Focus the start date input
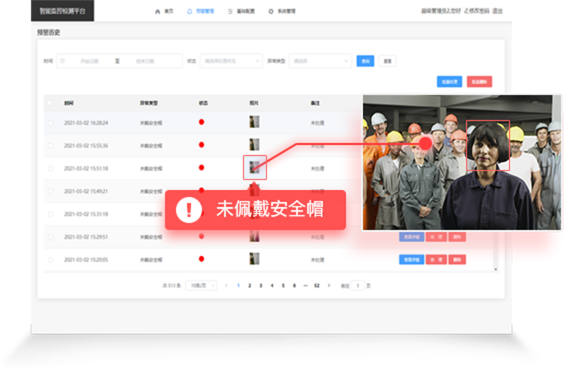 tap(90, 61)
